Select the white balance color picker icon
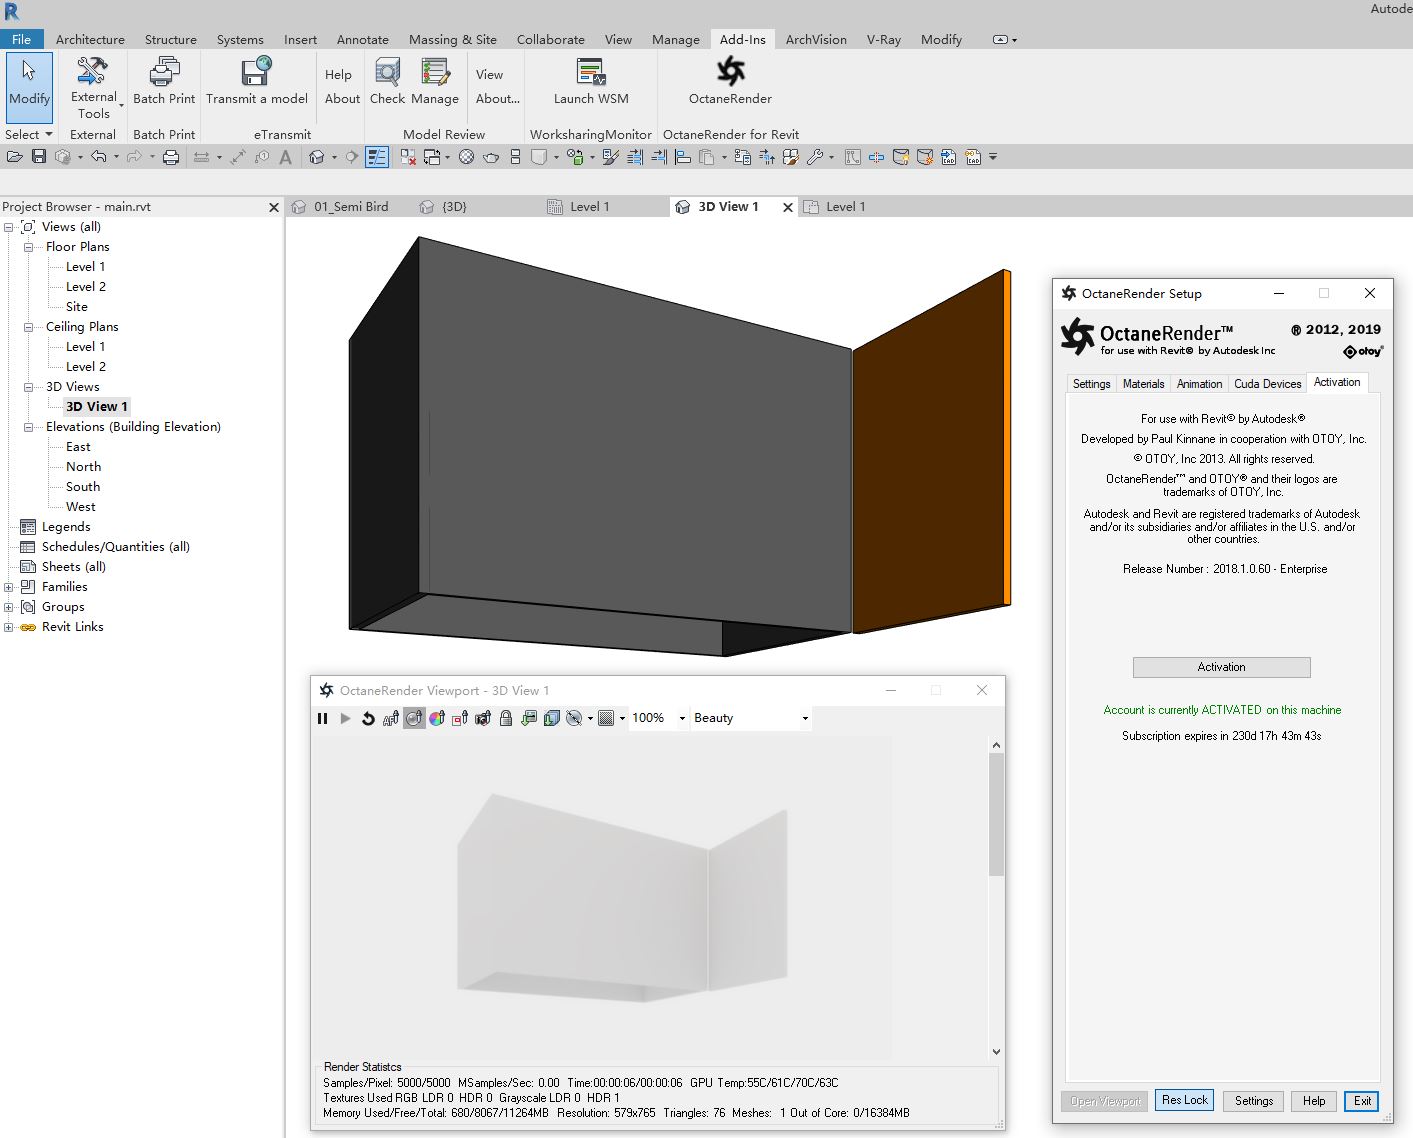This screenshot has height=1138, width=1413. click(437, 718)
